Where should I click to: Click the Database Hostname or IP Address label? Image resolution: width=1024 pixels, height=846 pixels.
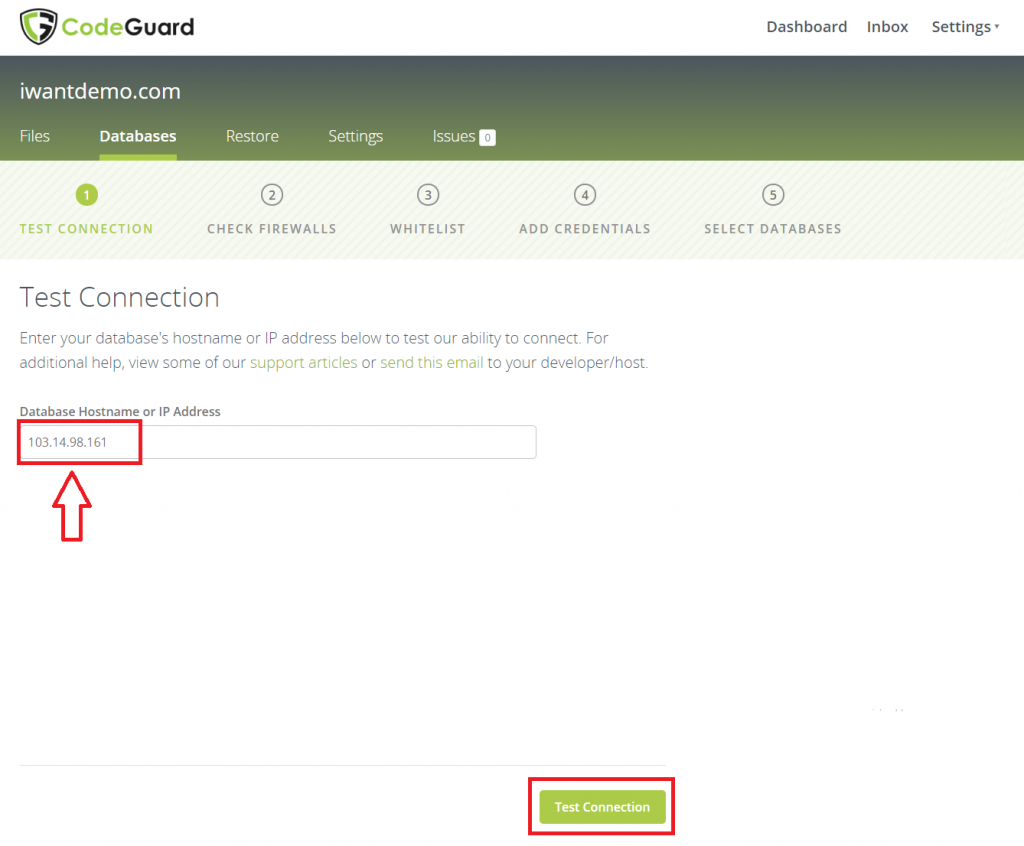[x=120, y=412]
